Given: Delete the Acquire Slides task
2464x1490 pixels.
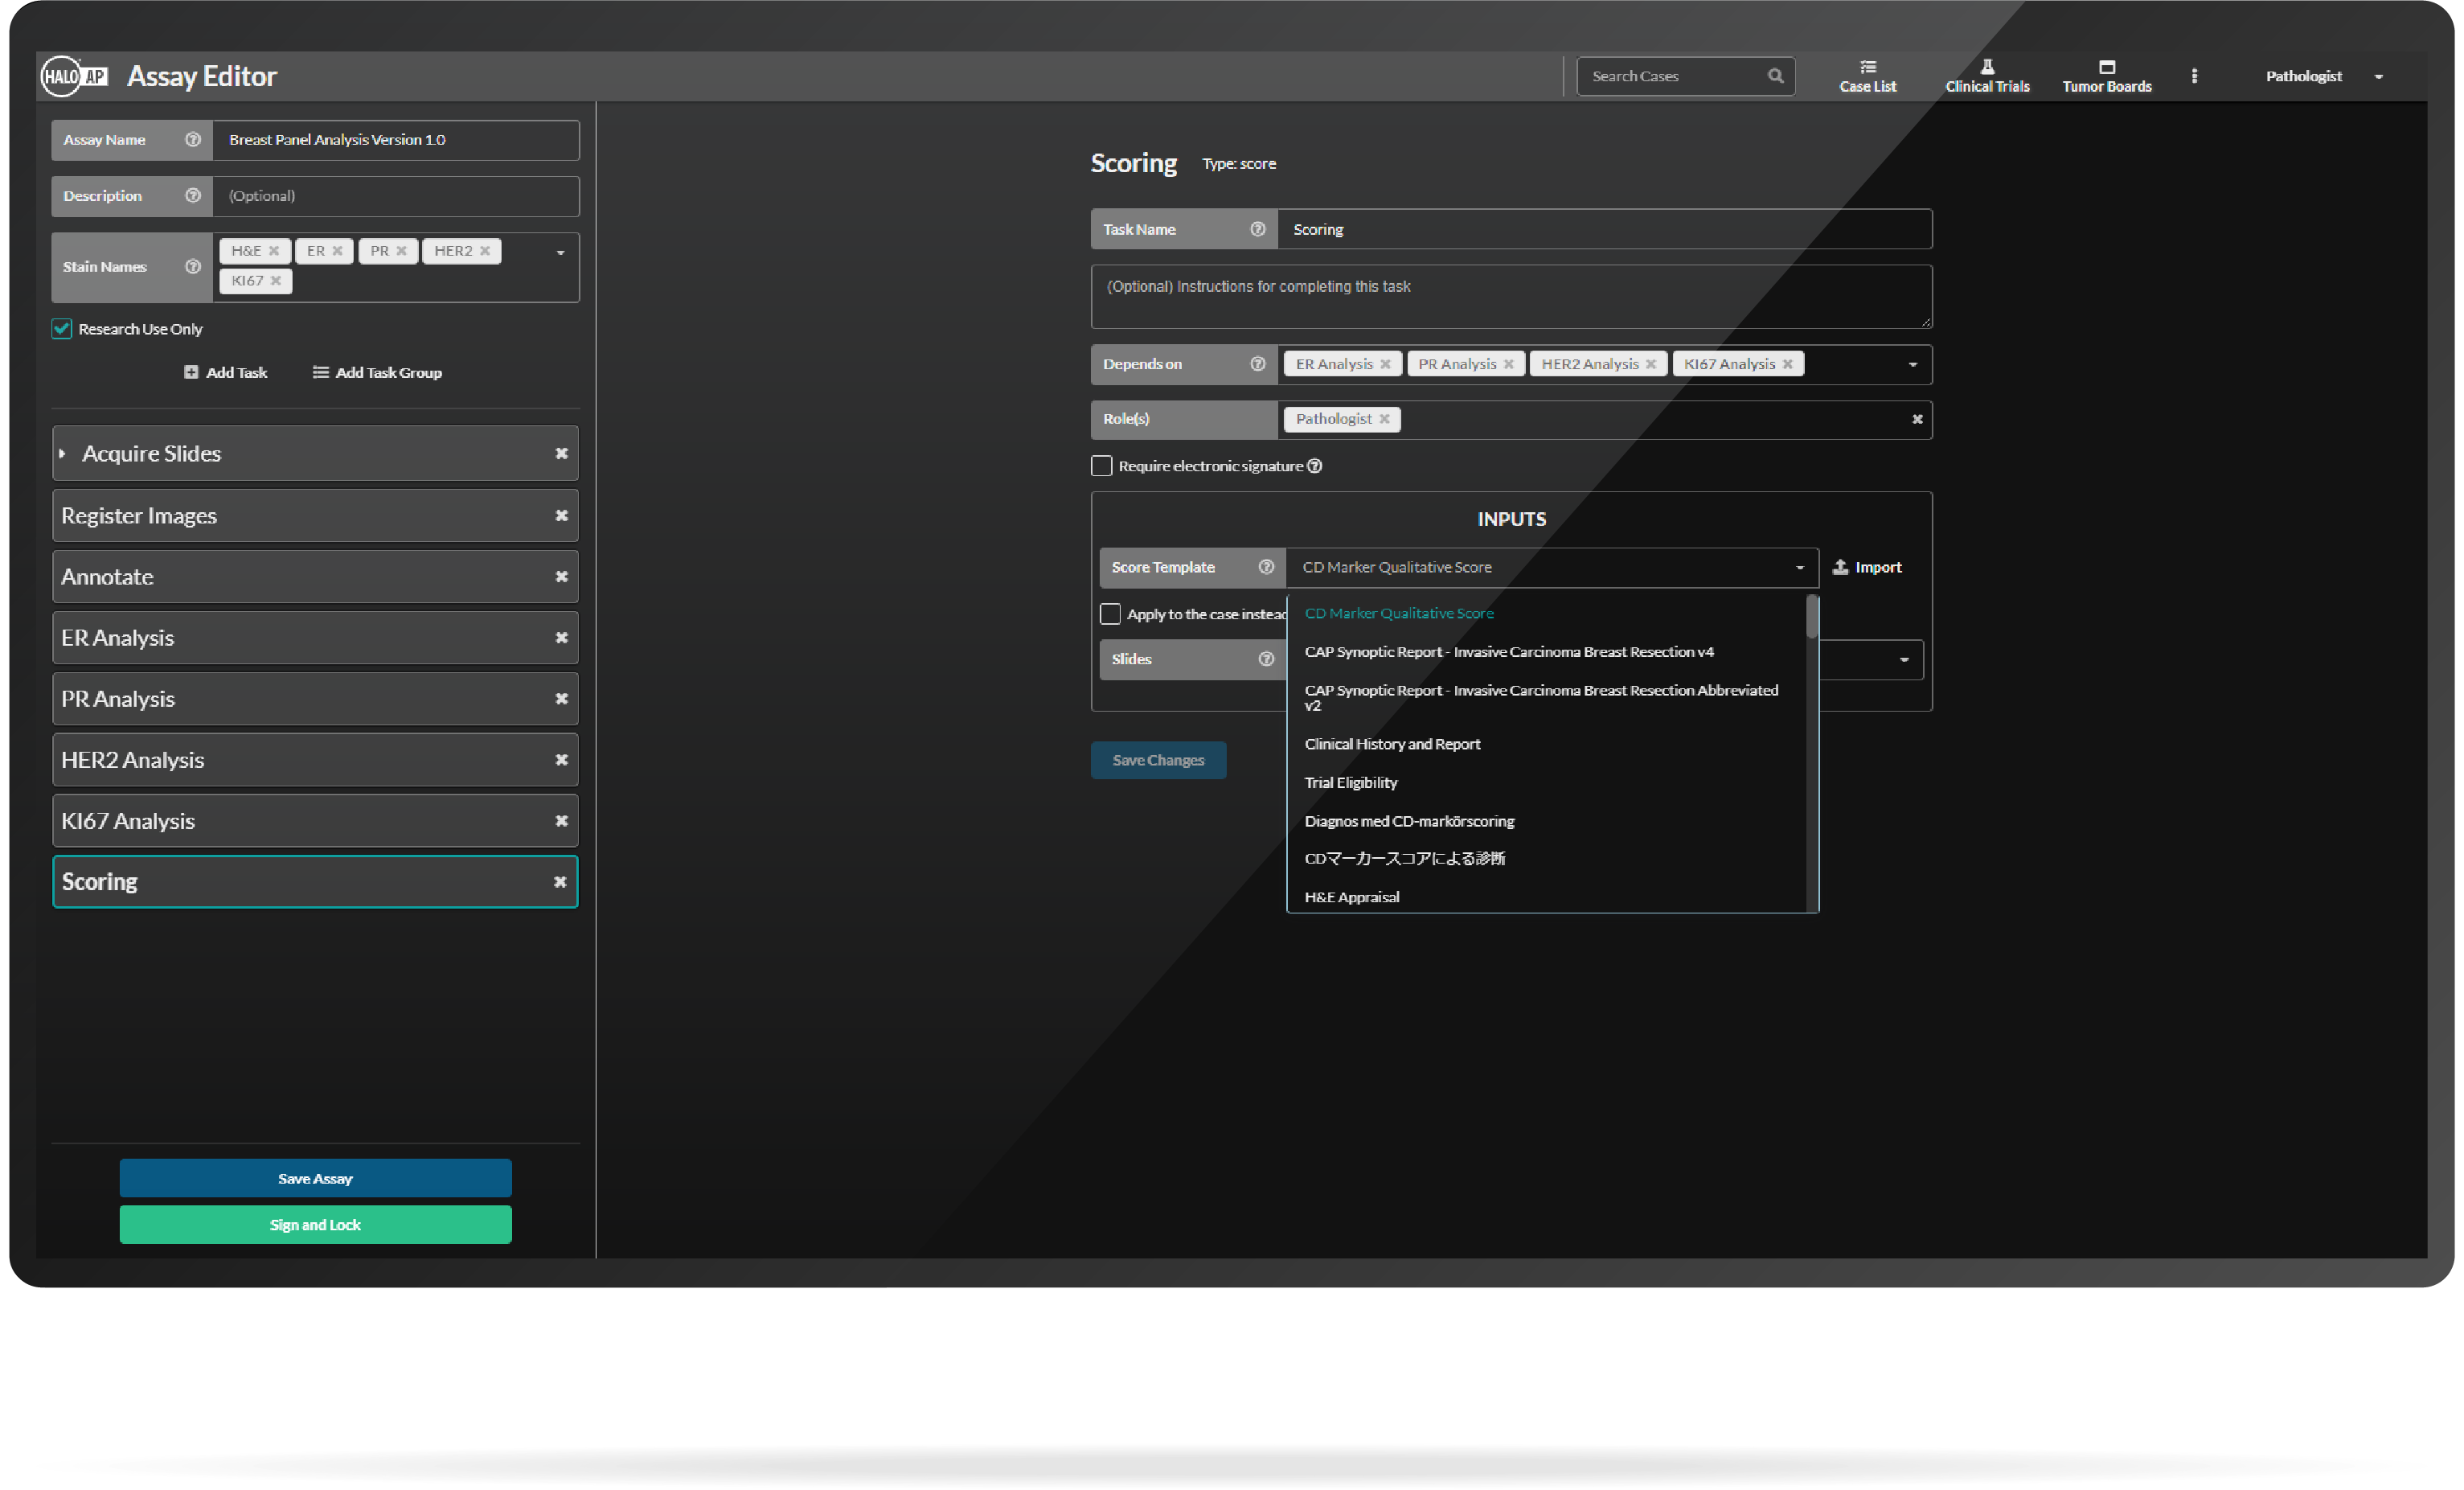Looking at the screenshot, I should click(x=561, y=454).
